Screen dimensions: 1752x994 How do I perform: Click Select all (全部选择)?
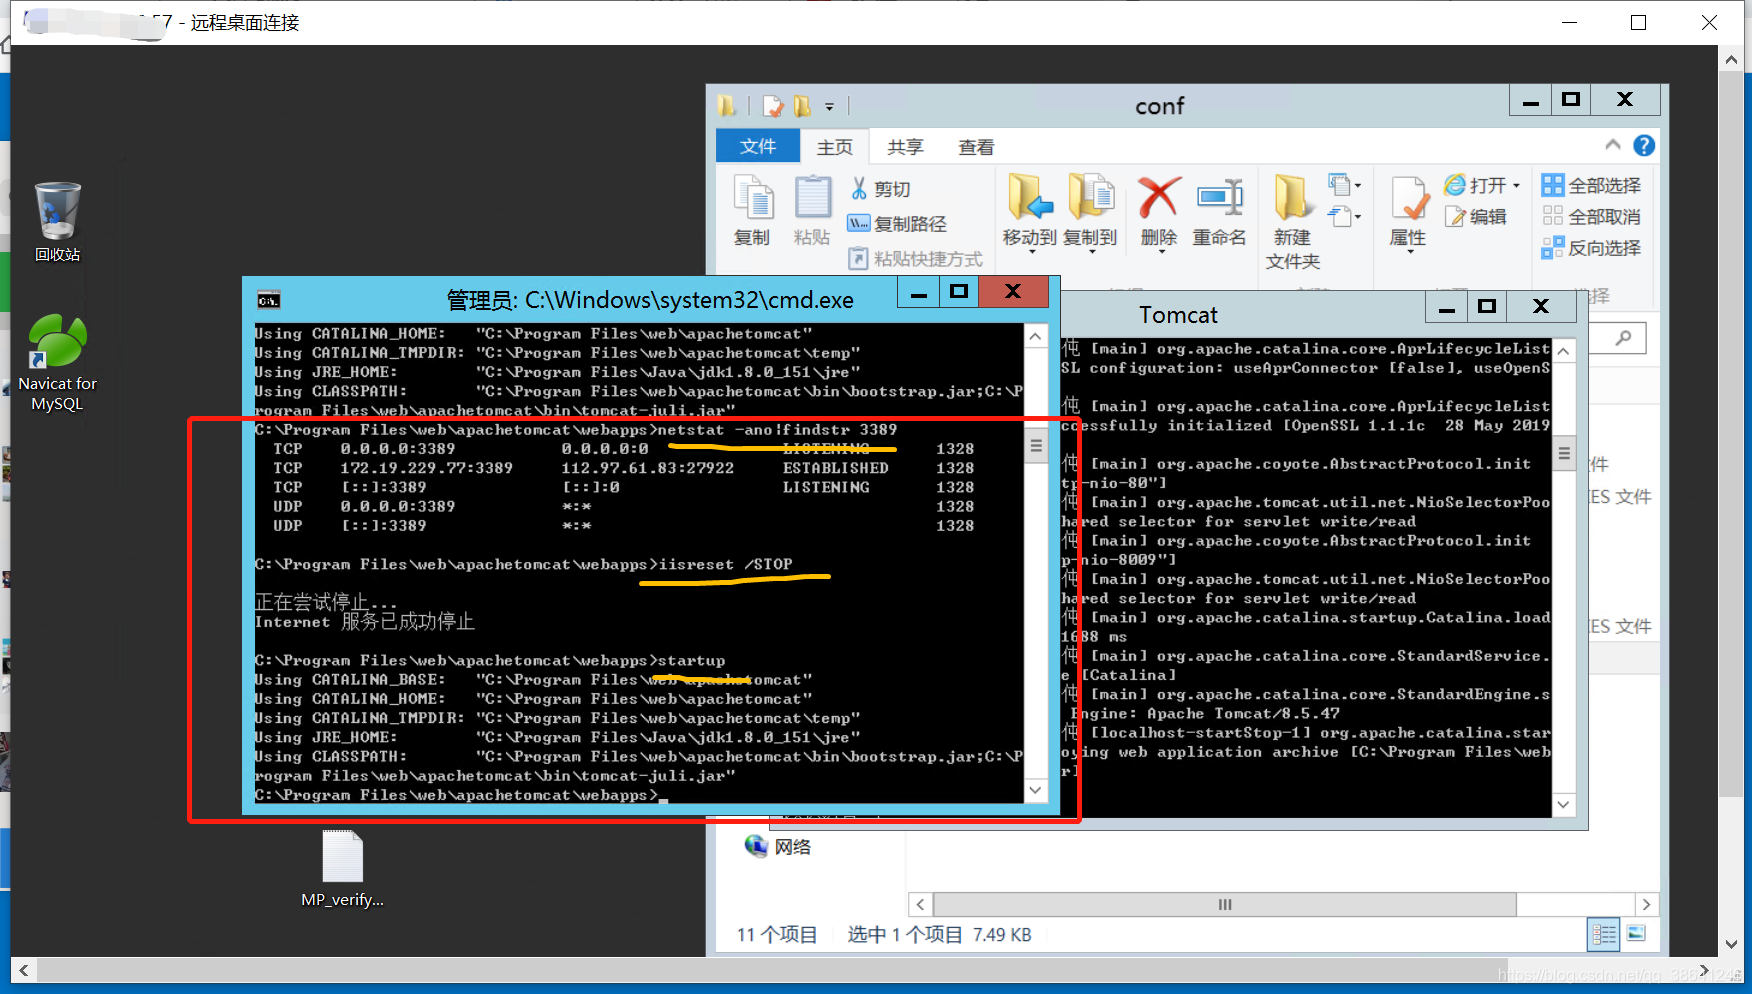1591,185
